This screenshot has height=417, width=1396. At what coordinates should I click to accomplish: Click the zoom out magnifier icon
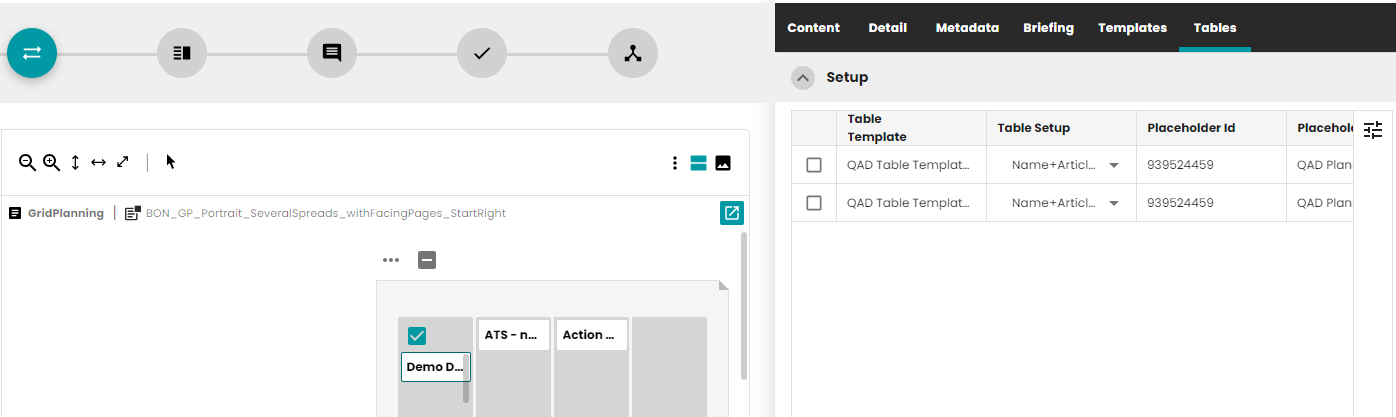tap(27, 162)
